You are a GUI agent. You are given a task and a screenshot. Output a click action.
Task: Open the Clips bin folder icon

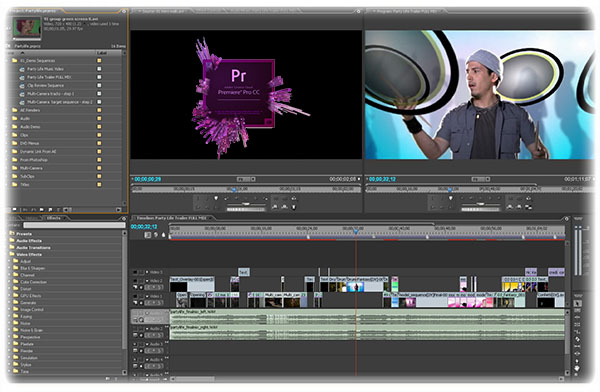[x=15, y=135]
